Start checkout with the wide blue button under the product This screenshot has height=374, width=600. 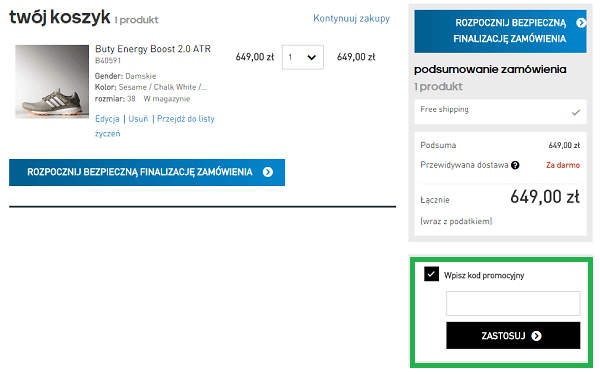pos(147,172)
